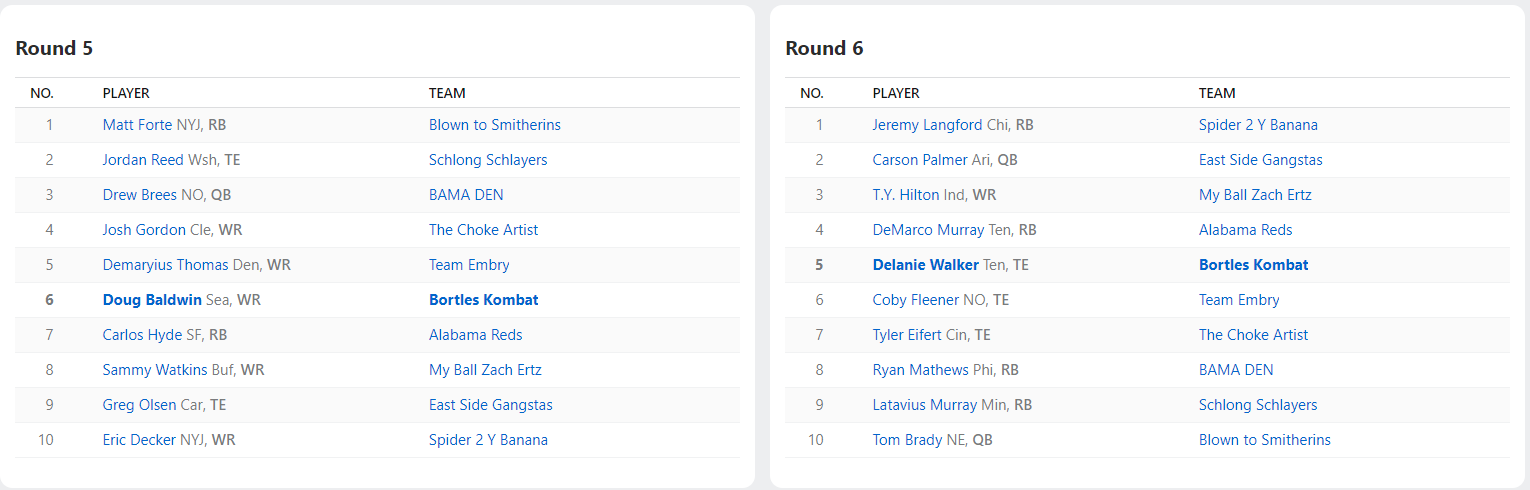Open T.Y. Hilton player link
This screenshot has width=1530, height=490.
tap(905, 195)
